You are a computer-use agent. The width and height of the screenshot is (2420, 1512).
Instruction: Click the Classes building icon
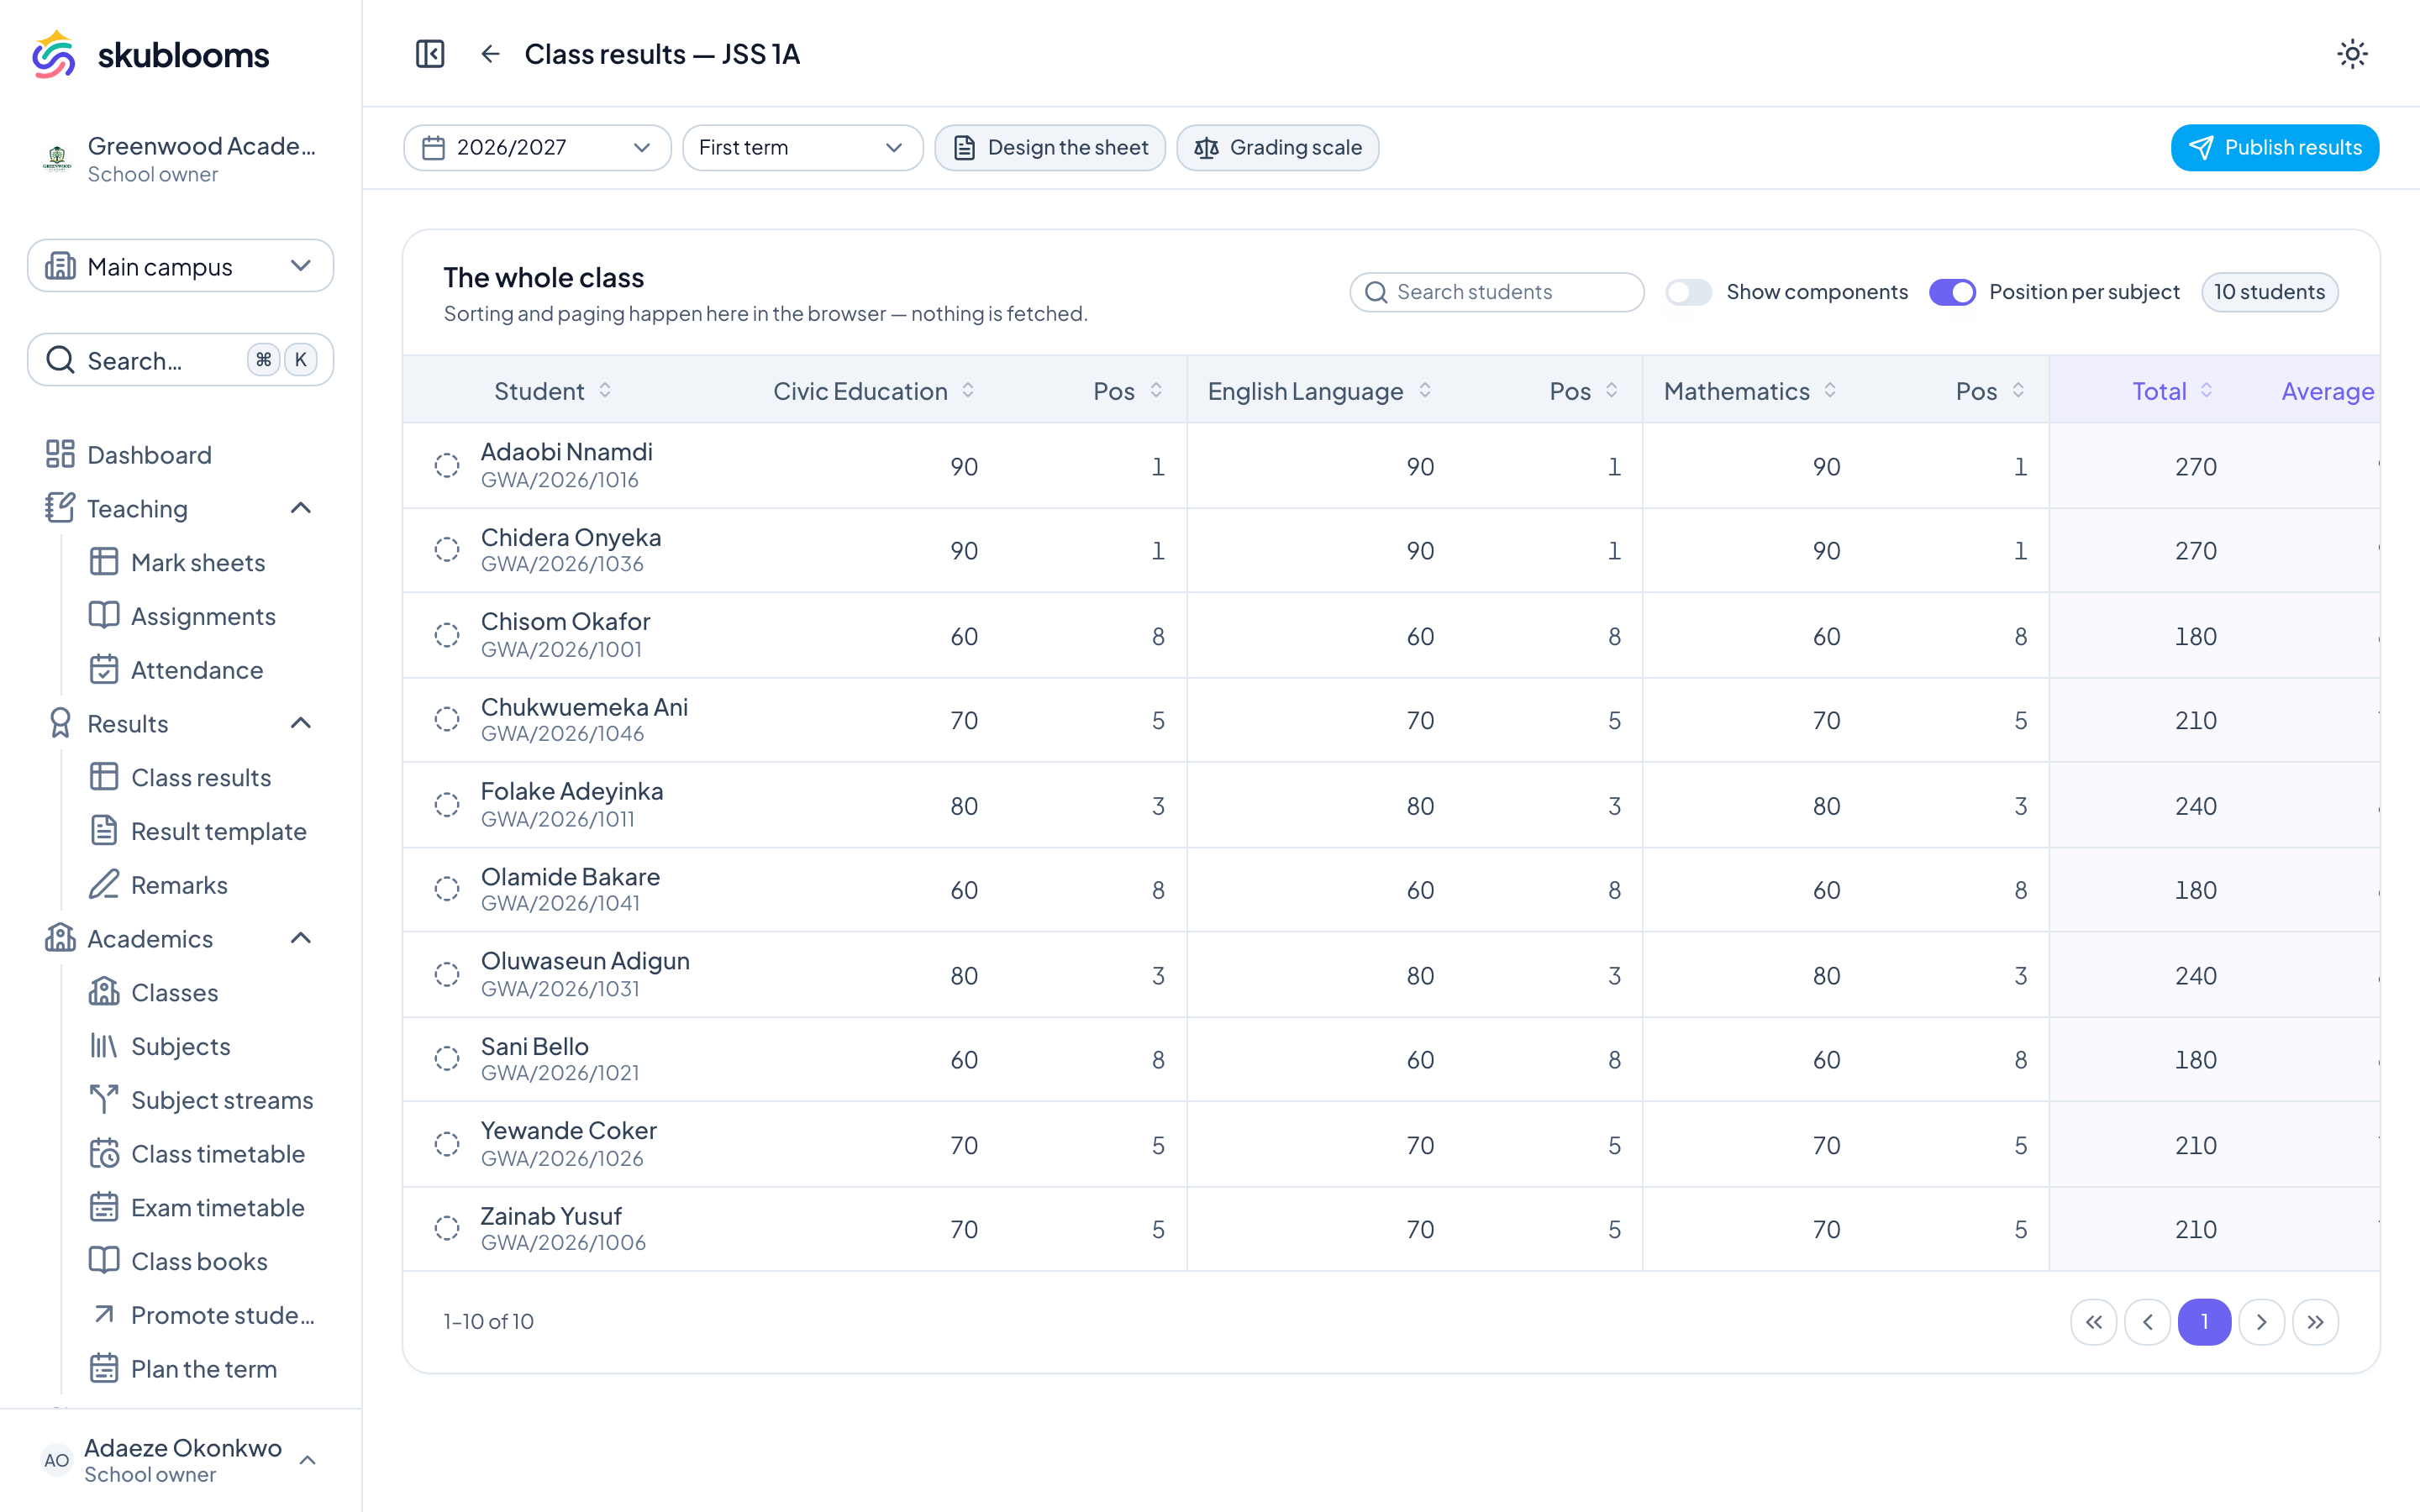[x=104, y=992]
